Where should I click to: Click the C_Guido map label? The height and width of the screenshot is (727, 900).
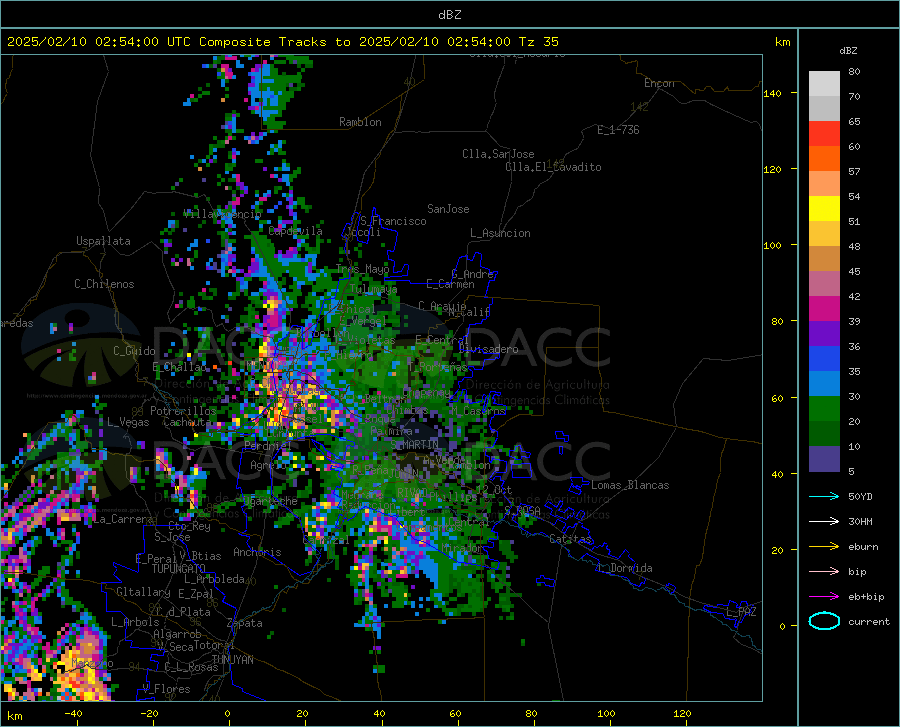[x=134, y=351]
